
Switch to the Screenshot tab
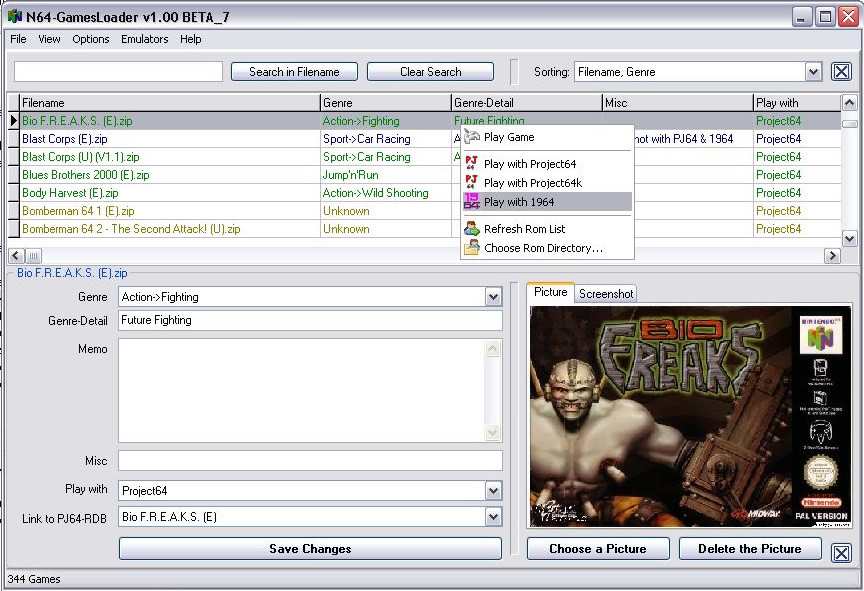(x=606, y=293)
